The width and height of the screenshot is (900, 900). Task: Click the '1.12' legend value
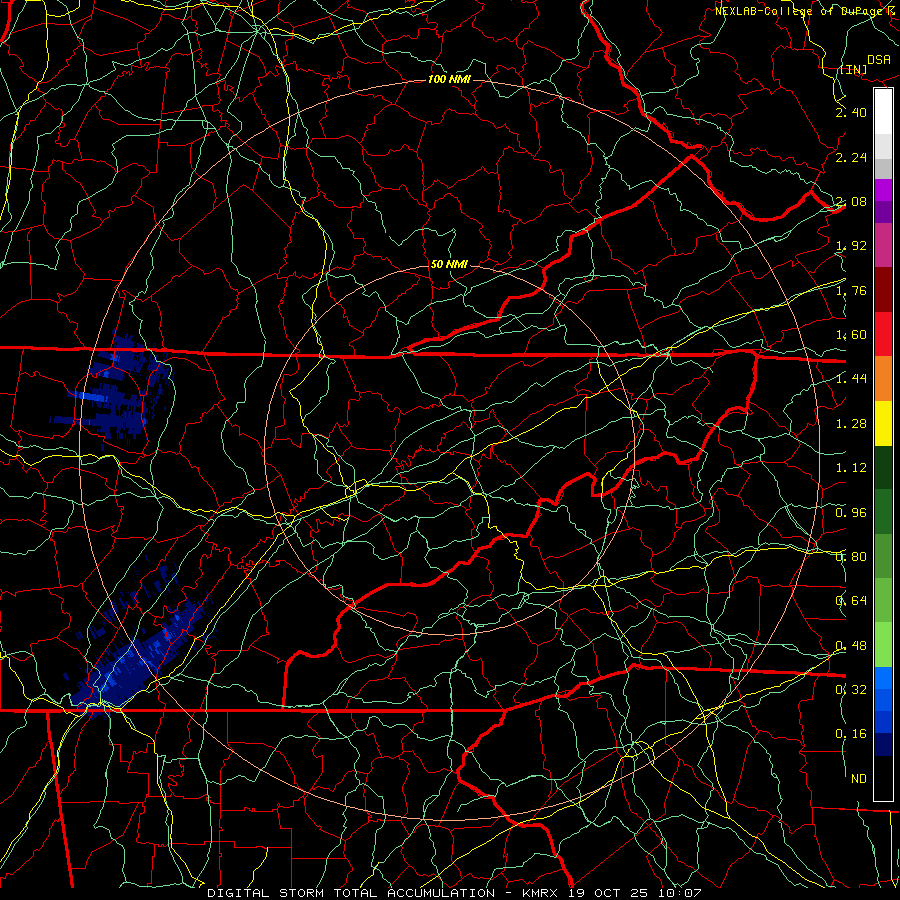[x=851, y=468]
